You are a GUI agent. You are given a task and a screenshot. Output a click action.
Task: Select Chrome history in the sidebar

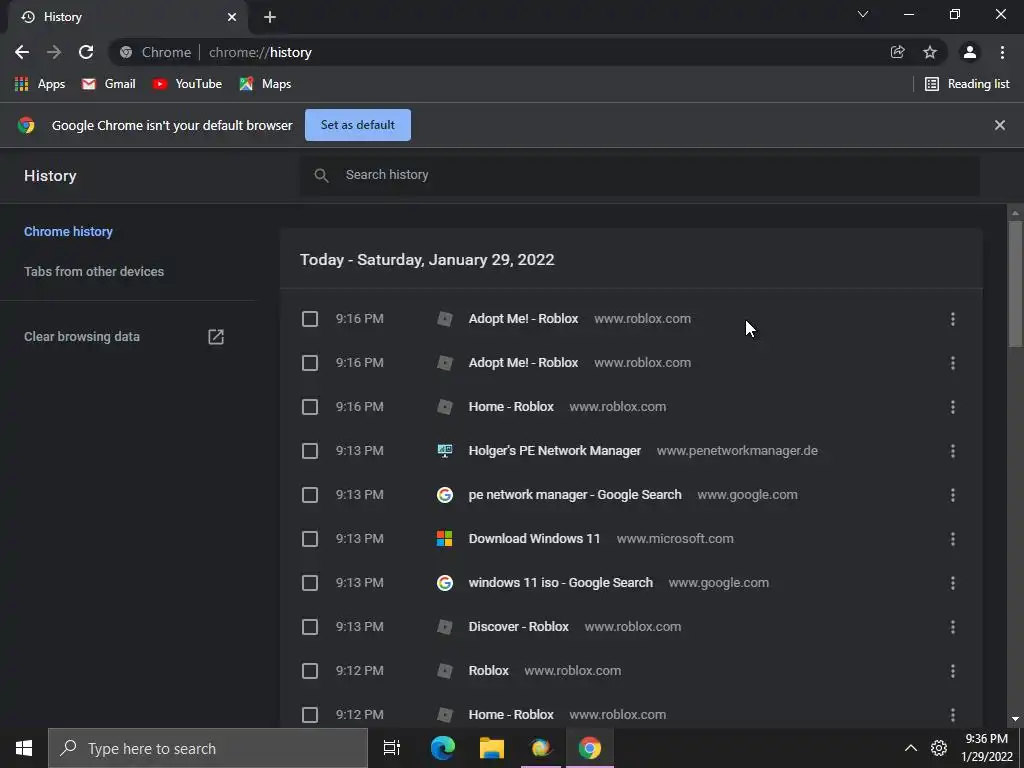[x=69, y=231]
